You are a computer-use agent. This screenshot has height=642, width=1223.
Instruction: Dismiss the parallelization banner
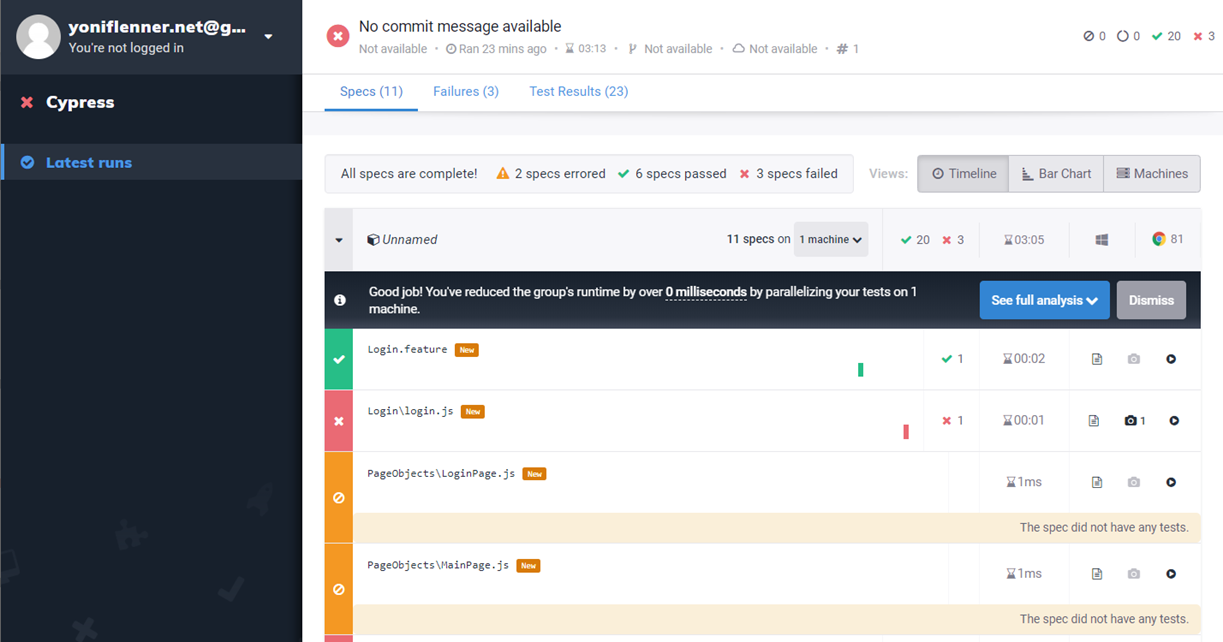1151,300
